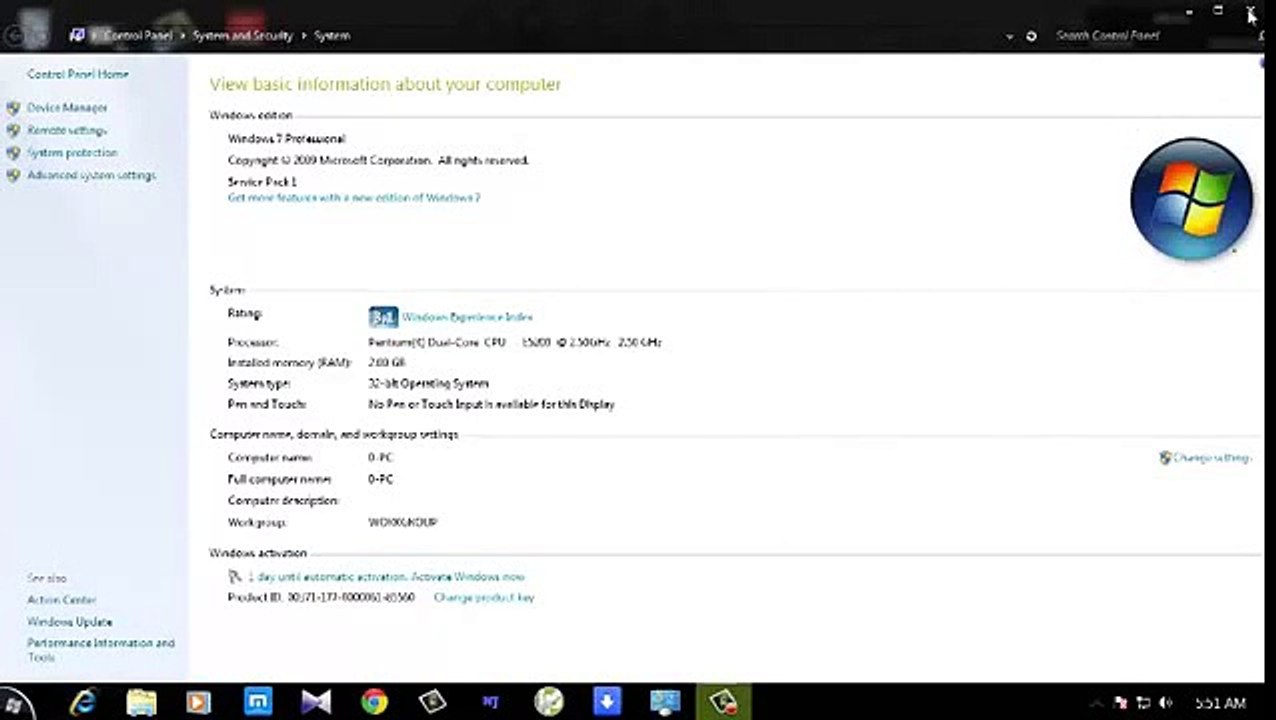Click Change settings for computer name
The width and height of the screenshot is (1276, 720).
1212,458
